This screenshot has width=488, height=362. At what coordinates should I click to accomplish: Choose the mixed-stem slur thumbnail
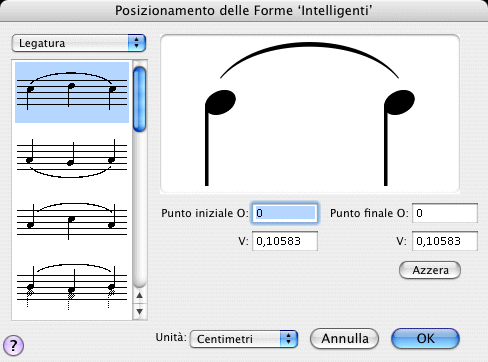coord(72,221)
